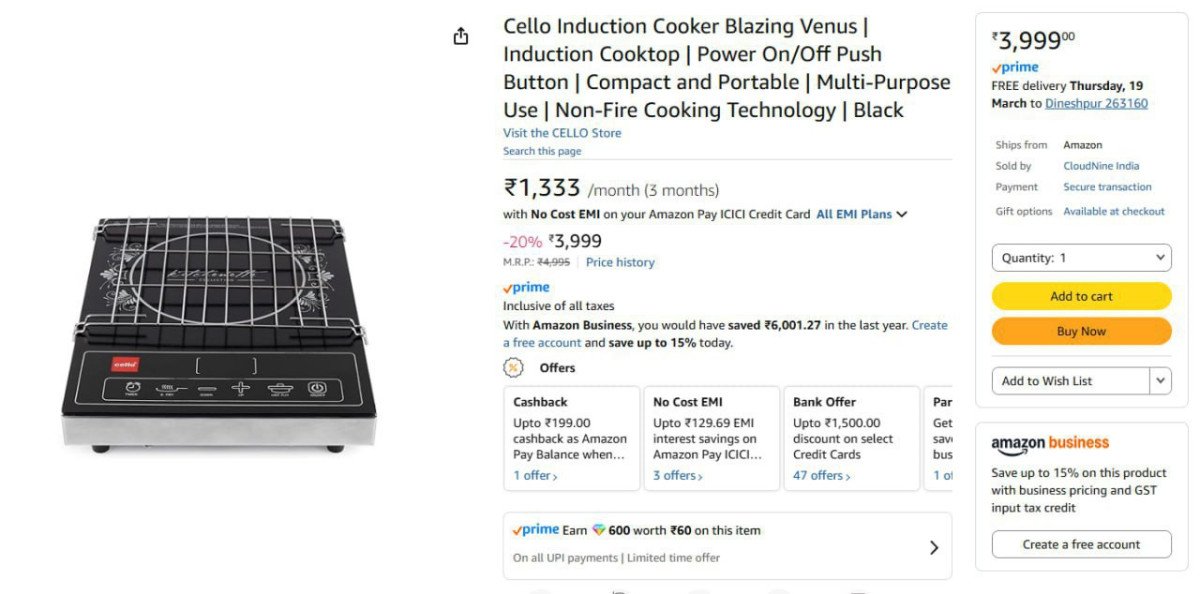Click the diamond reward icon in the earn banner
Image resolution: width=1200 pixels, height=594 pixels.
600,530
